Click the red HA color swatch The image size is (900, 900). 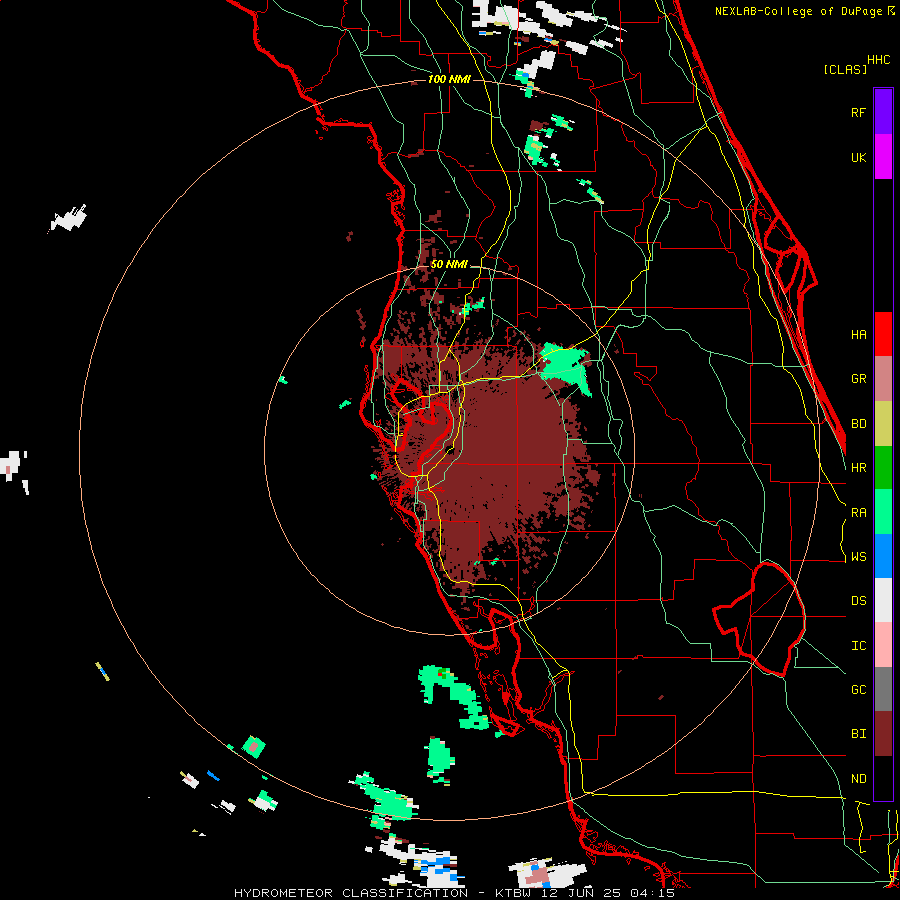coord(883,334)
